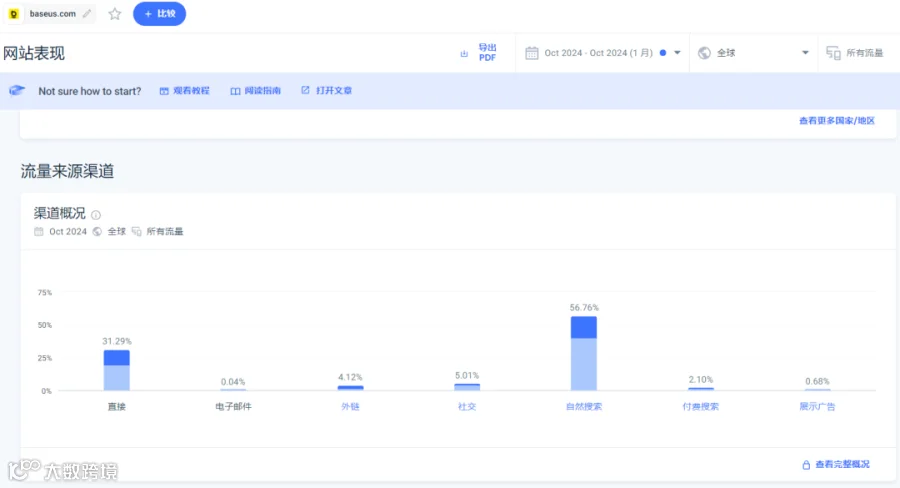900x488 pixels.
Task: Edit the site name with pencil icon
Action: point(87,13)
